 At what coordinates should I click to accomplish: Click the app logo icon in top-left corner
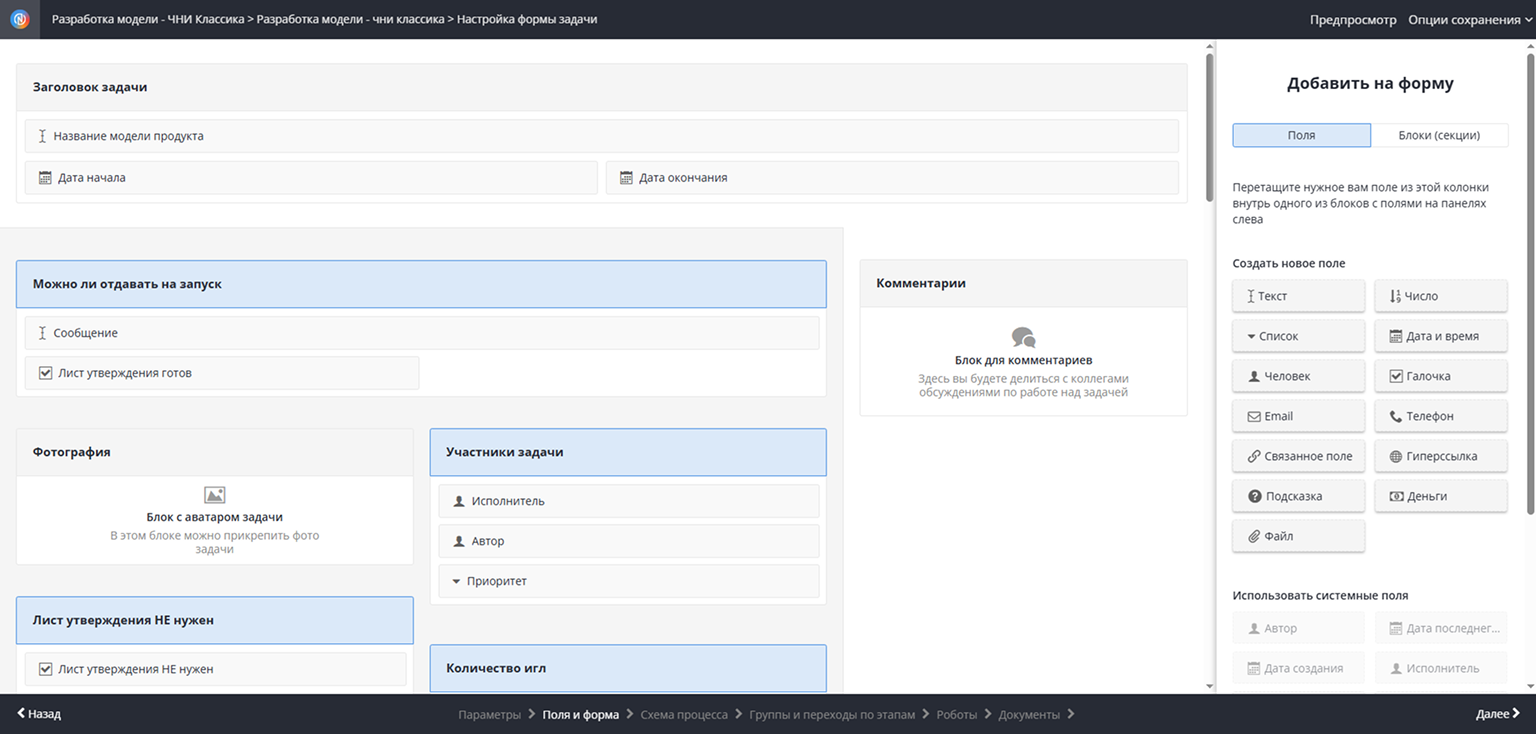point(20,19)
